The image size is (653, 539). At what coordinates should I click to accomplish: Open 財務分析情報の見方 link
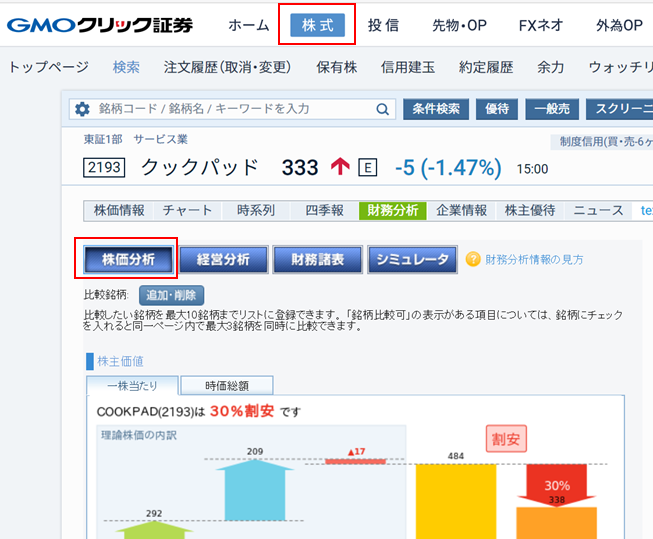tap(534, 260)
